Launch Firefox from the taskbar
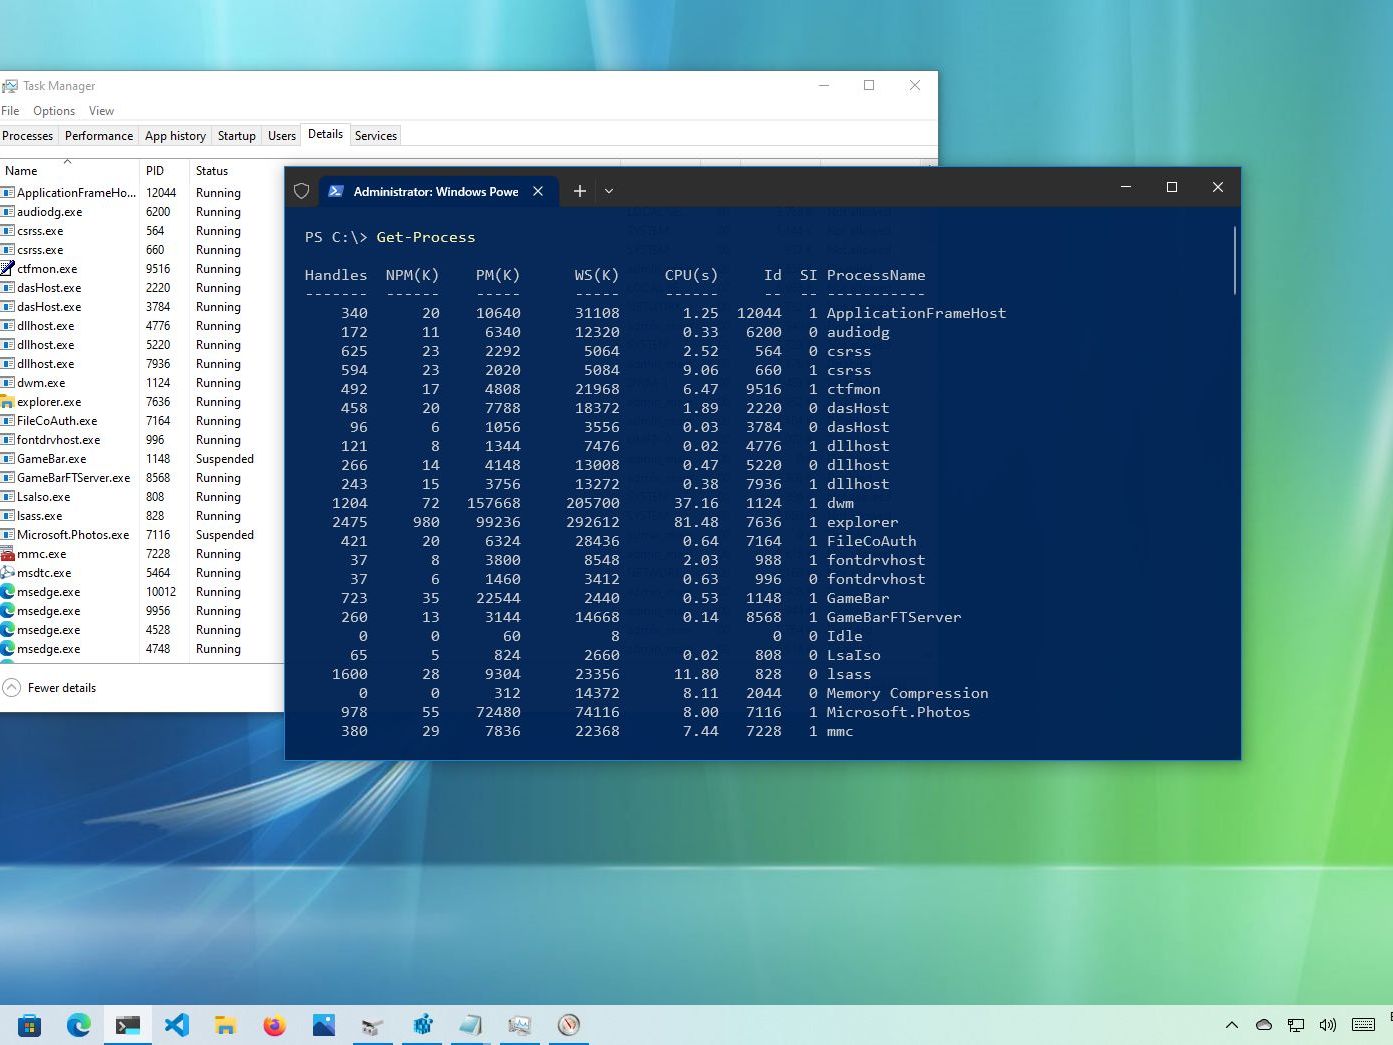The height and width of the screenshot is (1045, 1393). point(274,1025)
